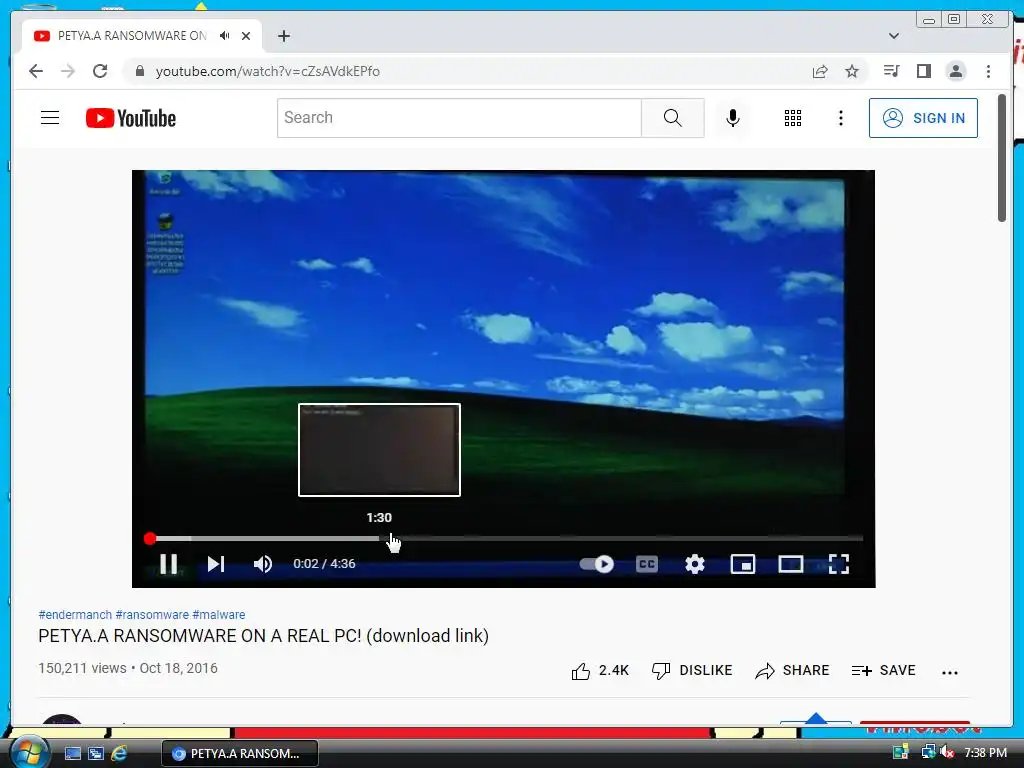
Task: Open Chrome profile avatar
Action: (956, 71)
